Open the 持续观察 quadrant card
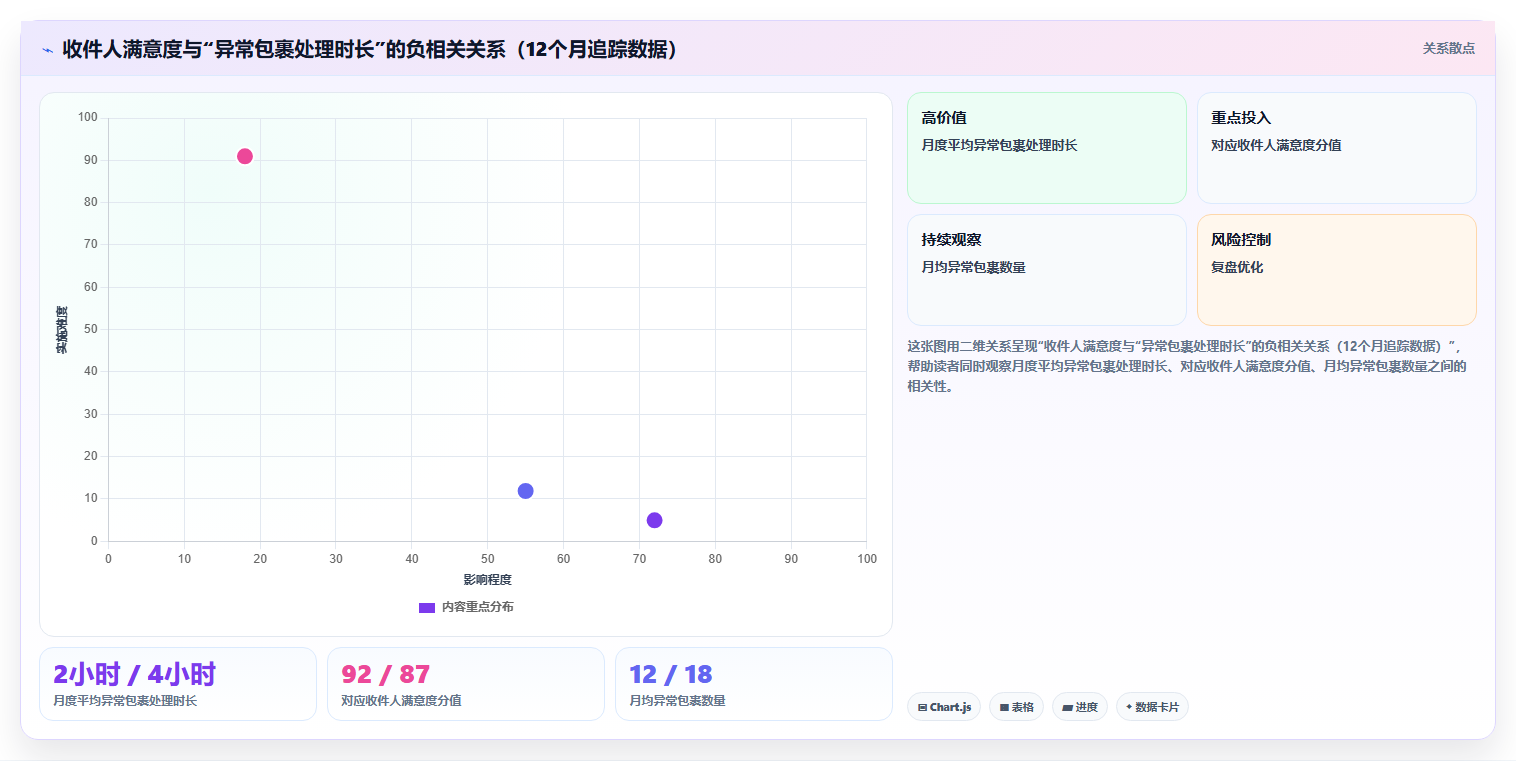Screen dimensions: 1516x761 [x=1047, y=270]
